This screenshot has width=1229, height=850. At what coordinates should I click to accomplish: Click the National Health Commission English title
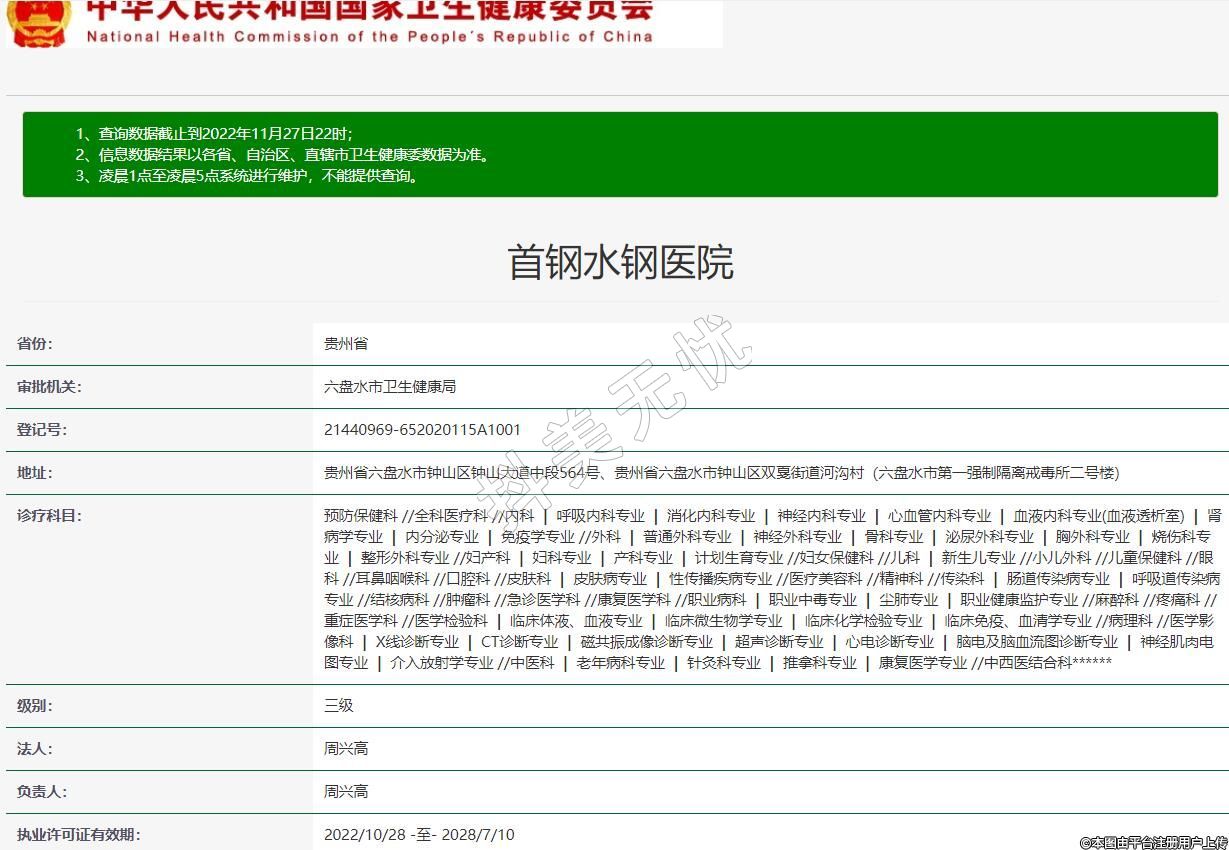[369, 37]
